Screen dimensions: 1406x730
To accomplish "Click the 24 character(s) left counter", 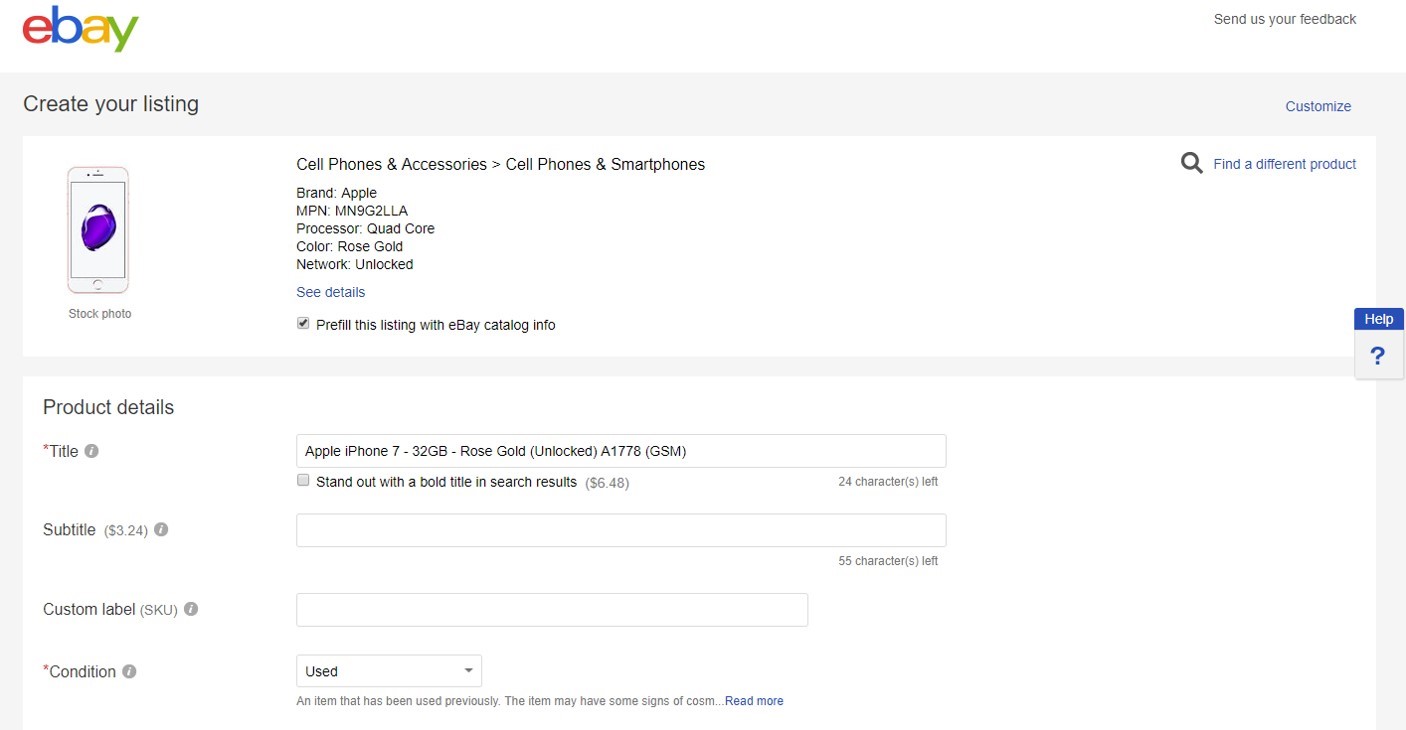I will pos(888,482).
